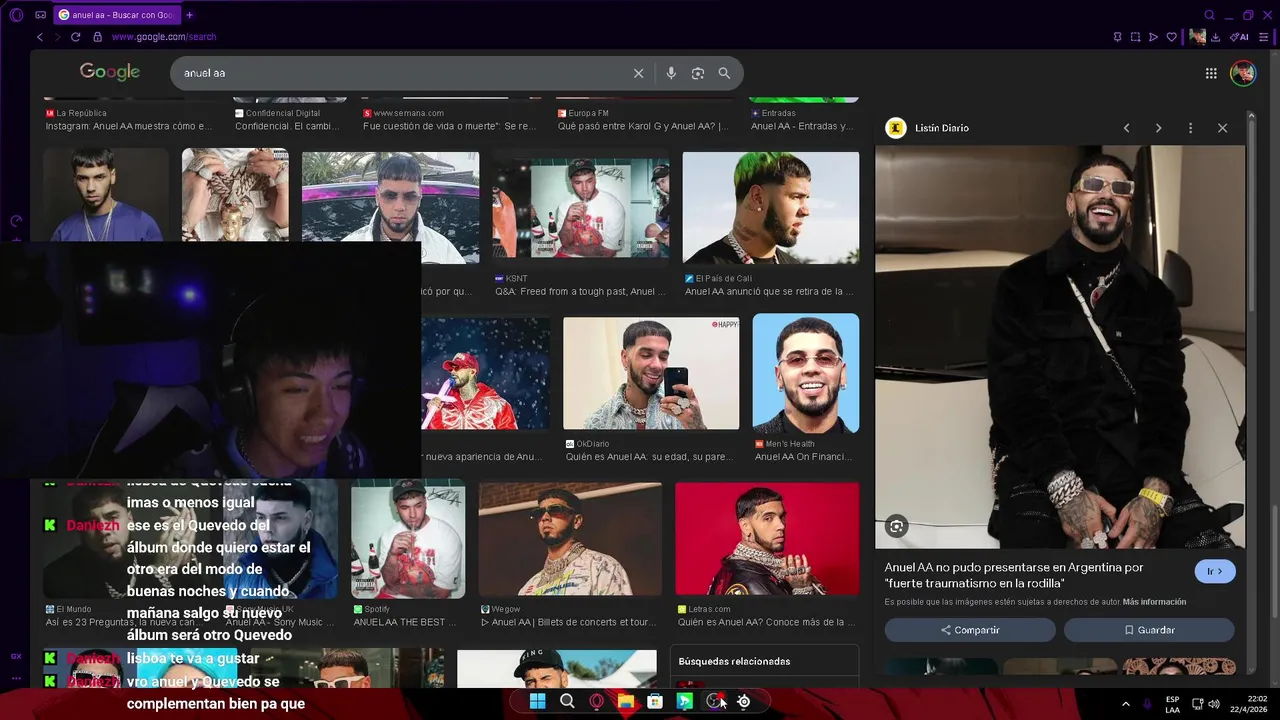Open the KSNT image result thumbnail
Image resolution: width=1280 pixels, height=720 pixels.
580,207
